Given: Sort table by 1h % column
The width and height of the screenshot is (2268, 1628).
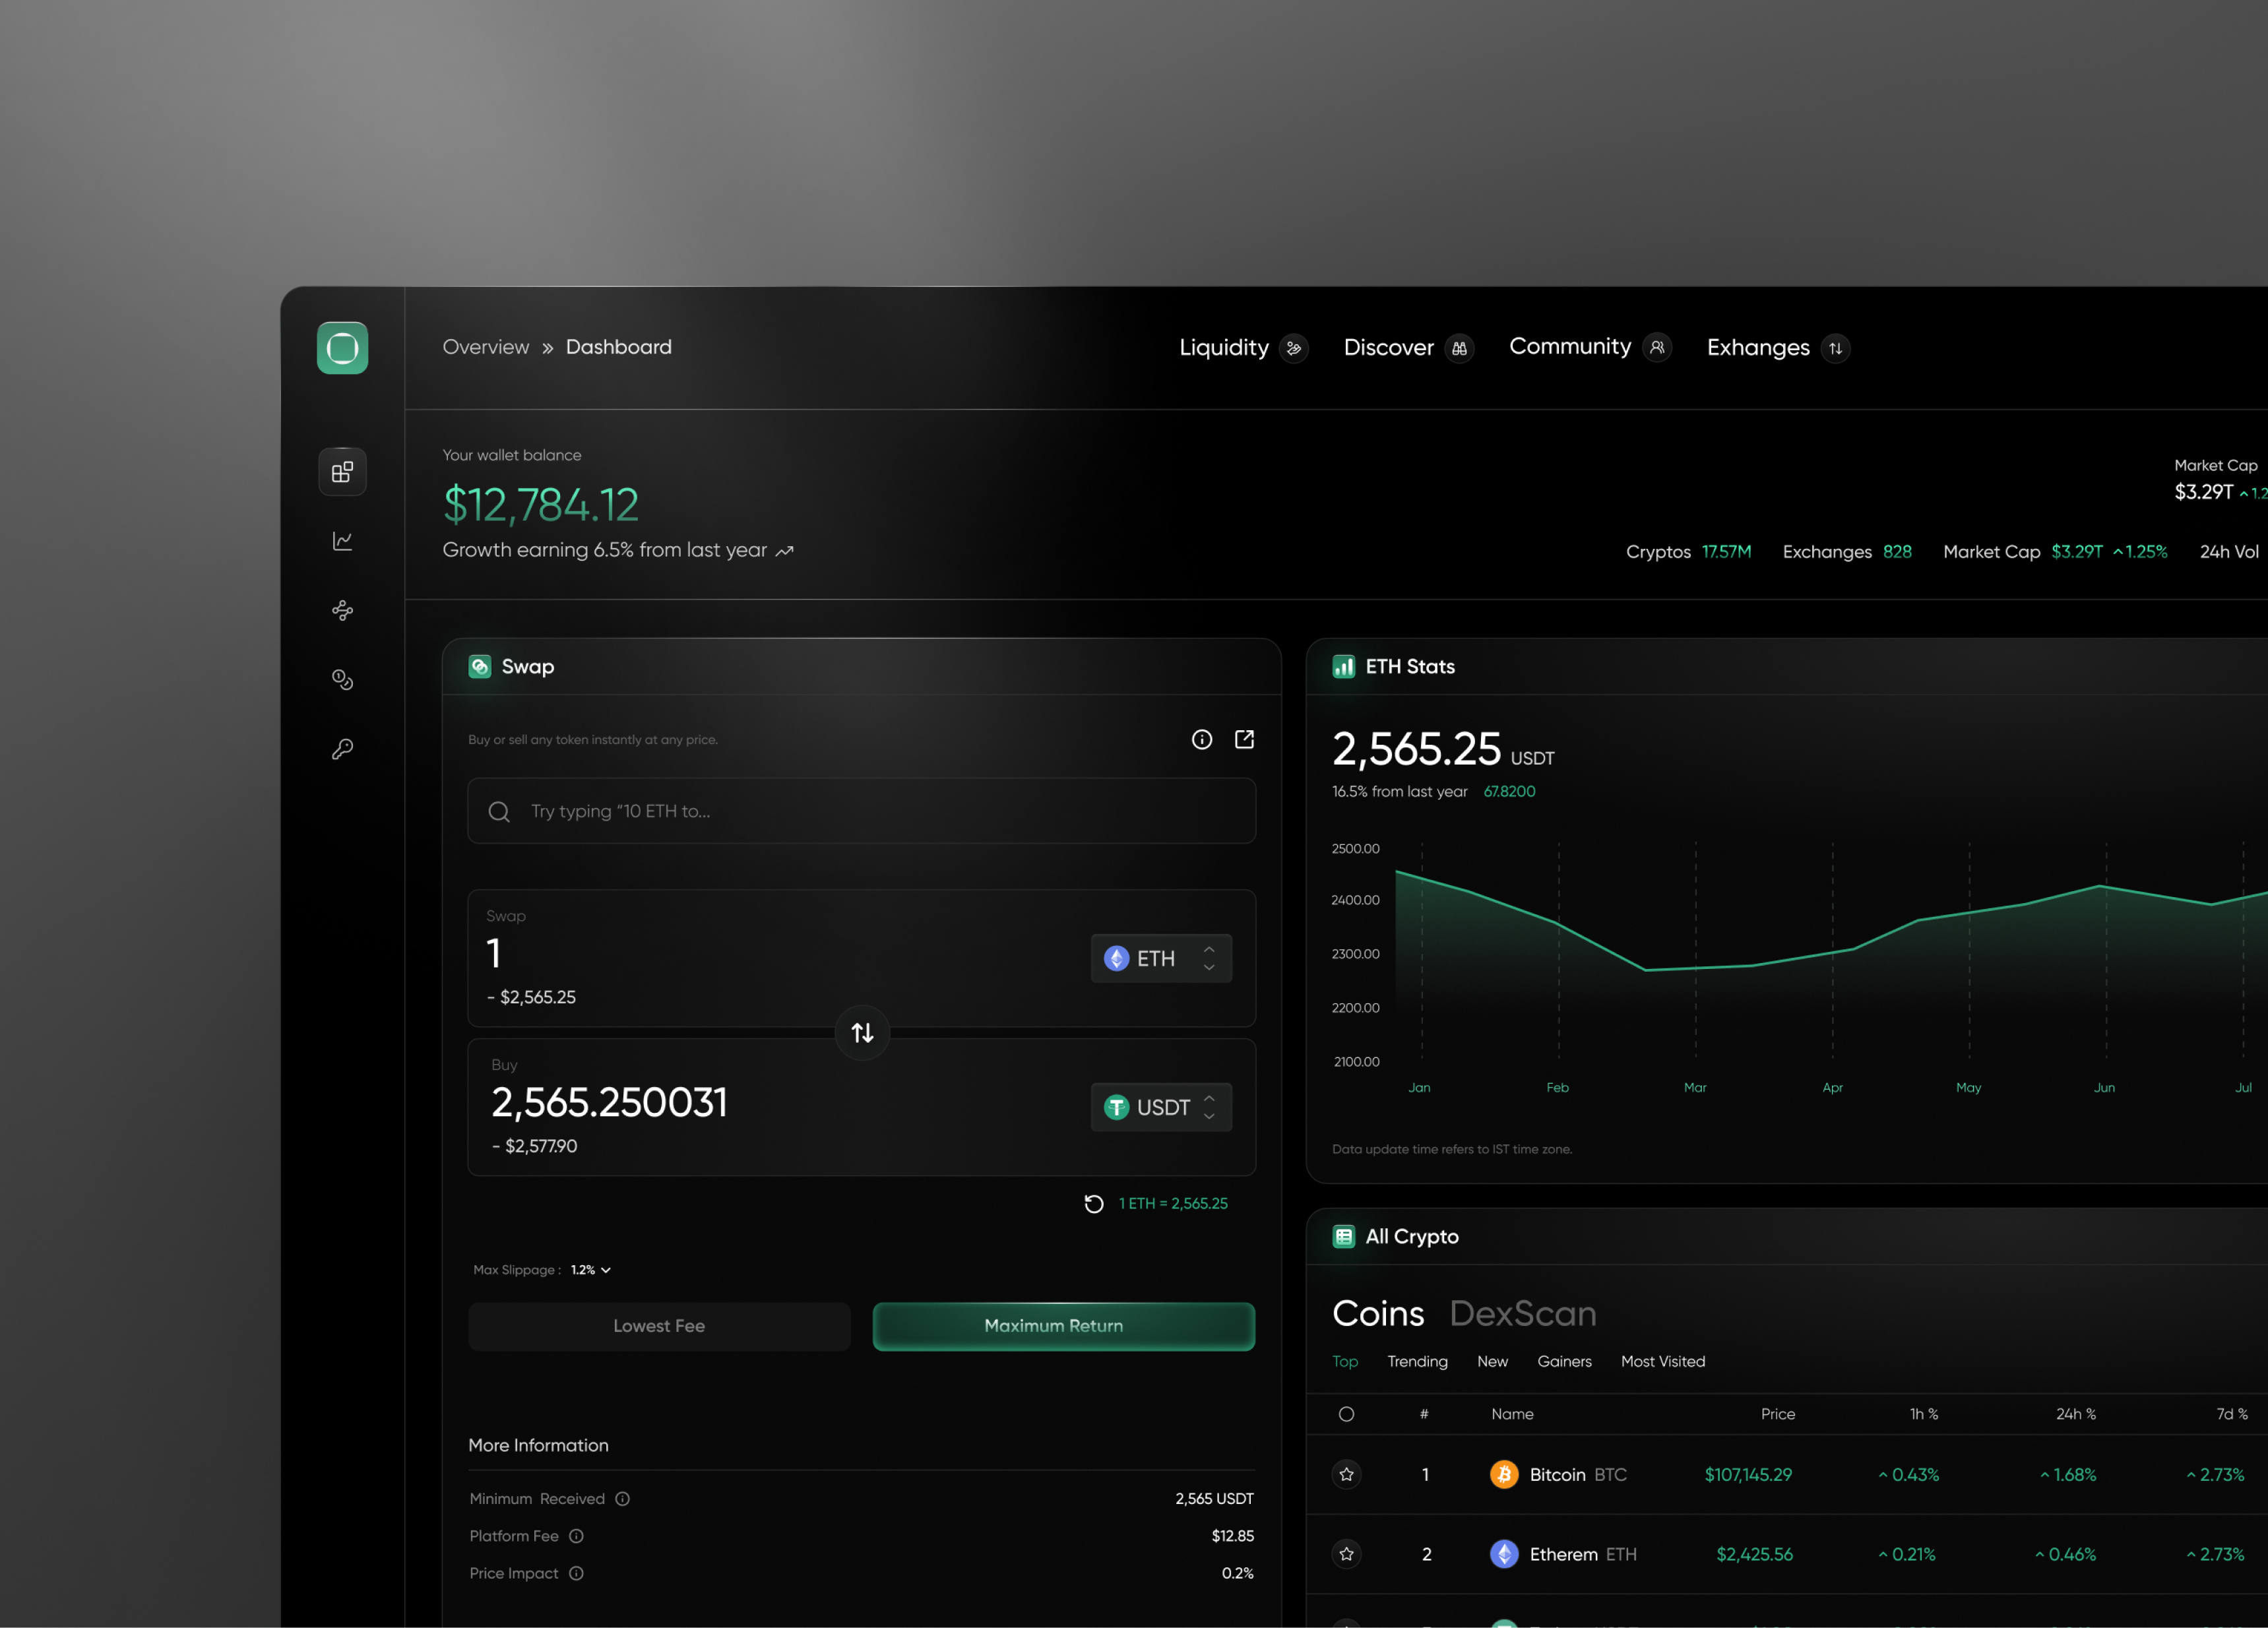Looking at the screenshot, I should (1923, 1414).
